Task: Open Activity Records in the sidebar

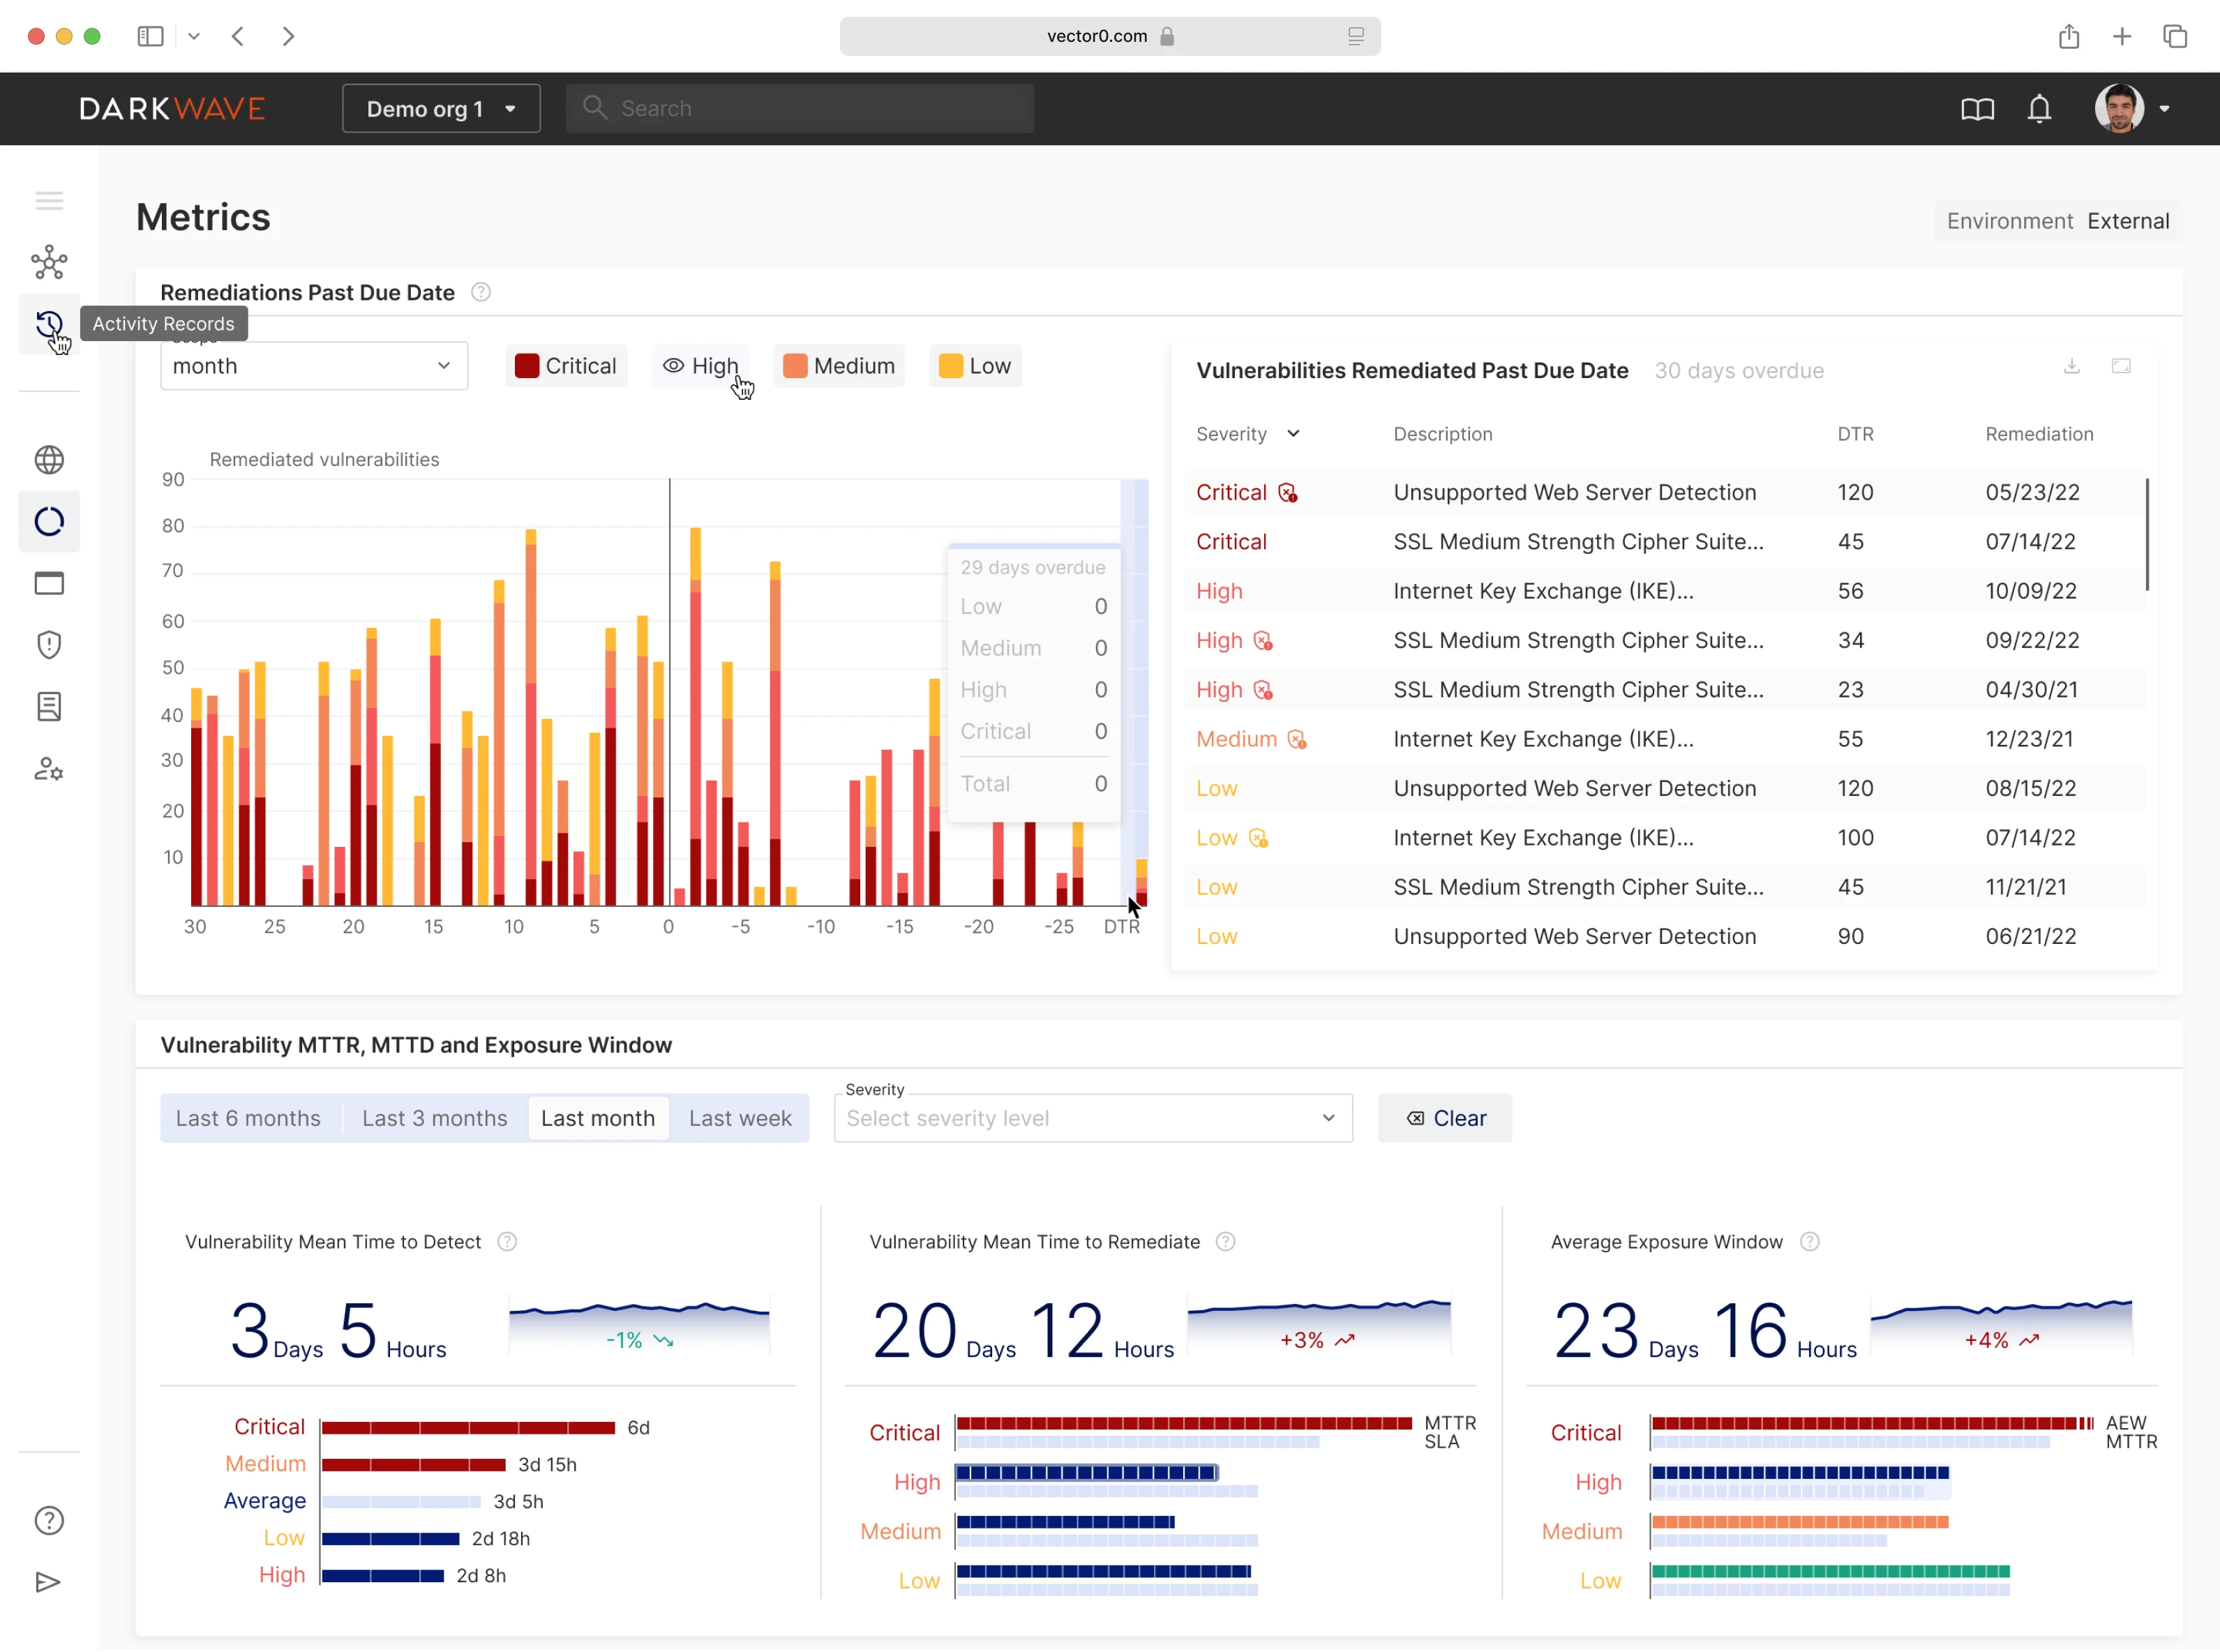Action: pos(48,325)
